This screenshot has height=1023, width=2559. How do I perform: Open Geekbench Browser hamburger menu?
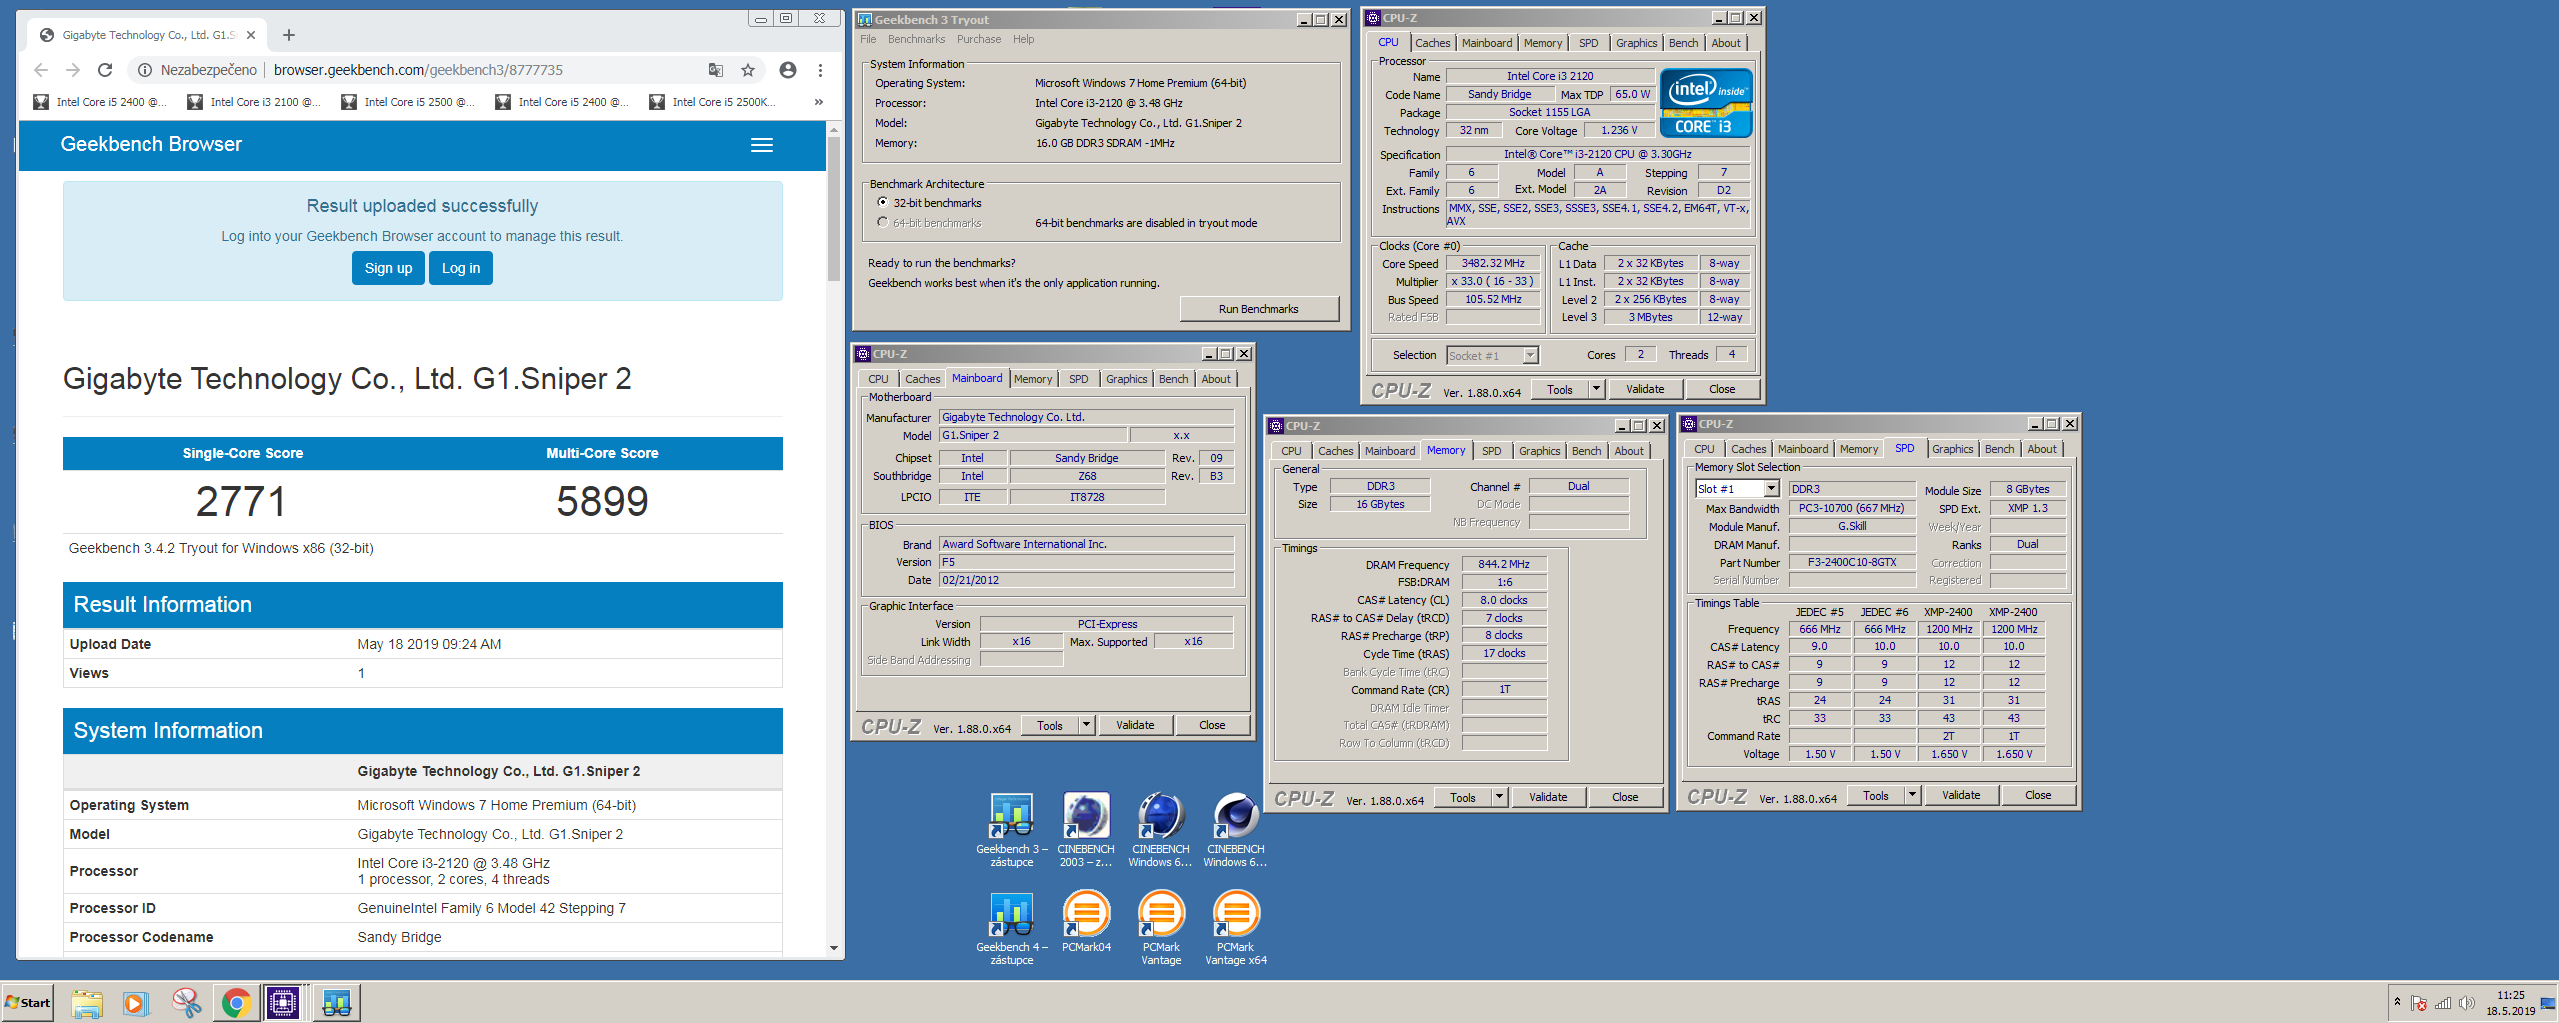(x=762, y=145)
